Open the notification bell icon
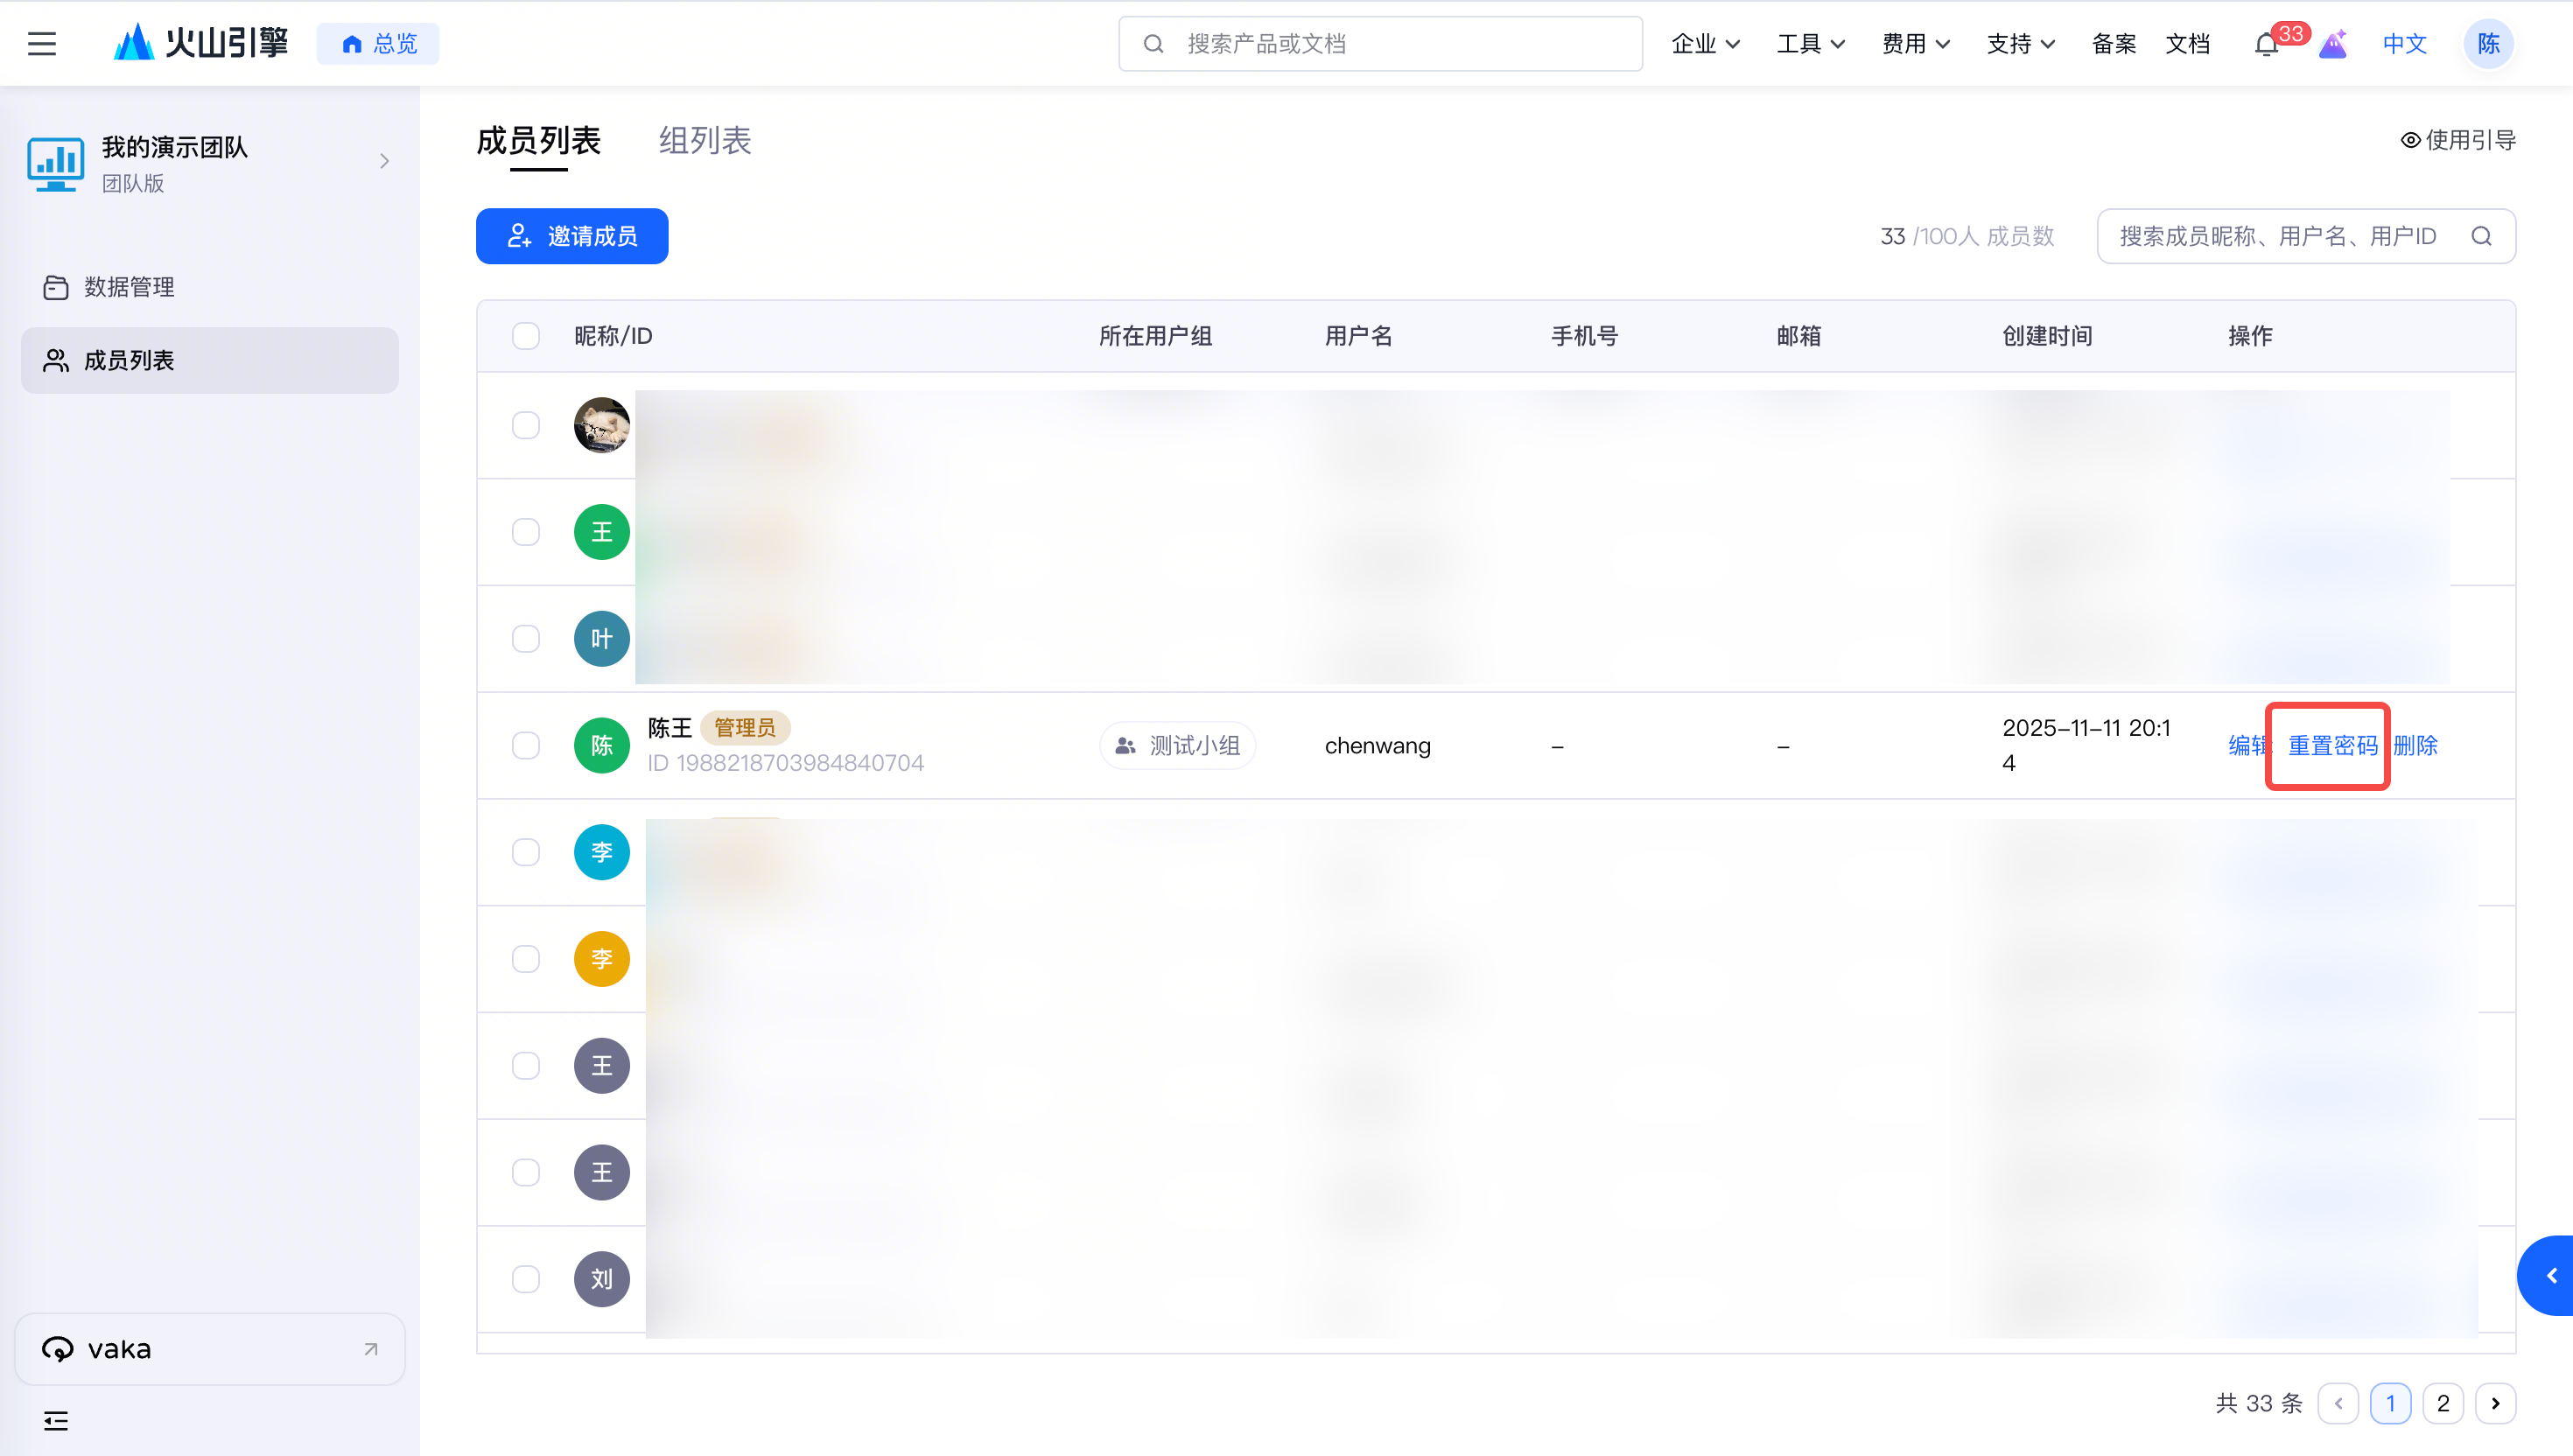 [x=2266, y=45]
